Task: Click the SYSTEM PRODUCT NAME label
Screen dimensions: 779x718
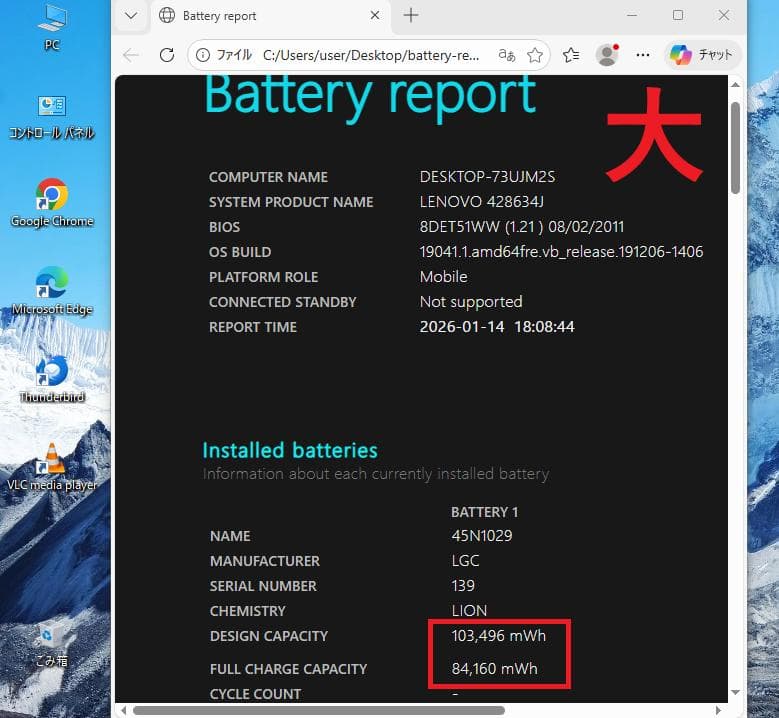Action: 291,202
